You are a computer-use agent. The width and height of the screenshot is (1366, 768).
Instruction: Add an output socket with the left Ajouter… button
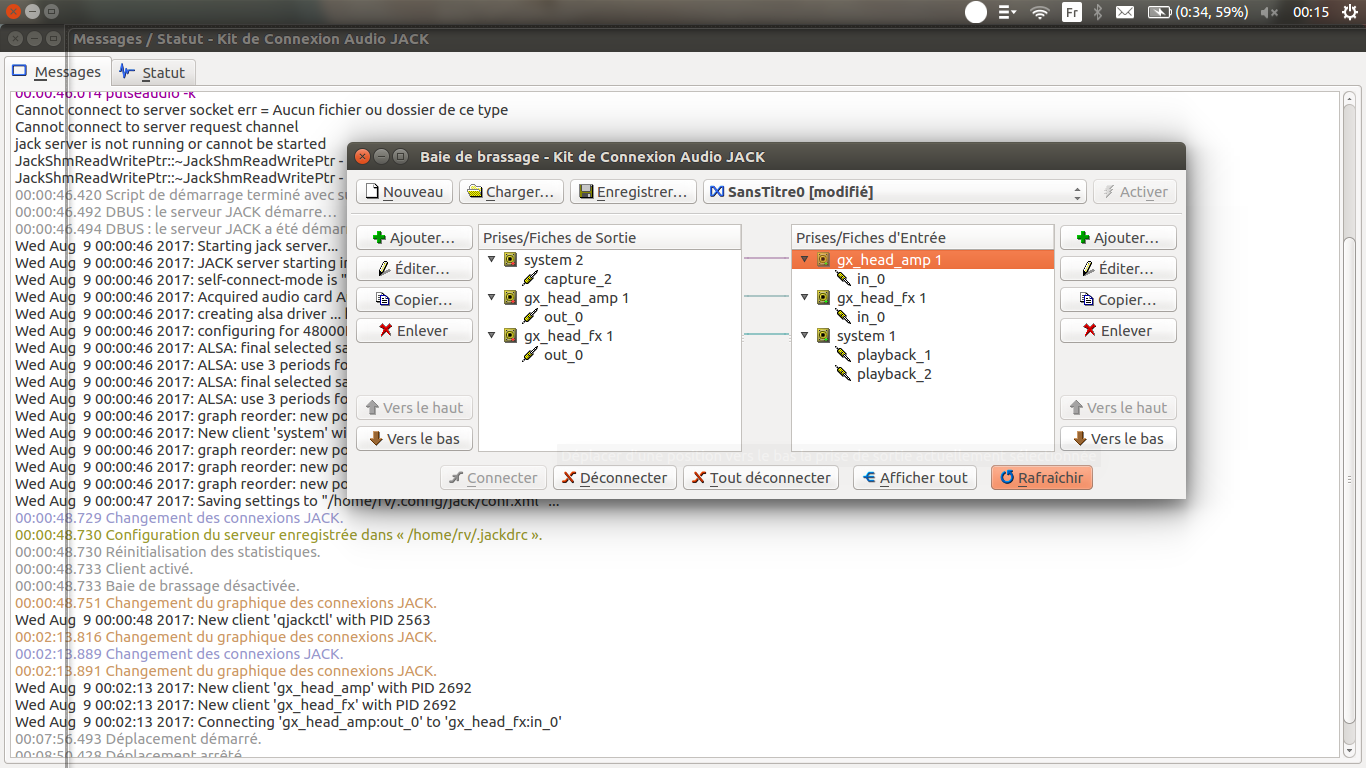tap(415, 238)
